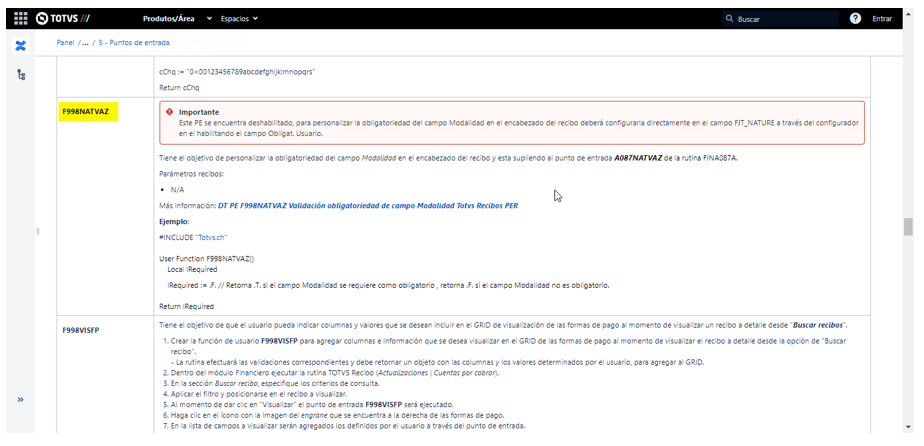Screen dimensions: 924x446
Task: Click the vertical scrollbar thumb
Action: point(908,226)
